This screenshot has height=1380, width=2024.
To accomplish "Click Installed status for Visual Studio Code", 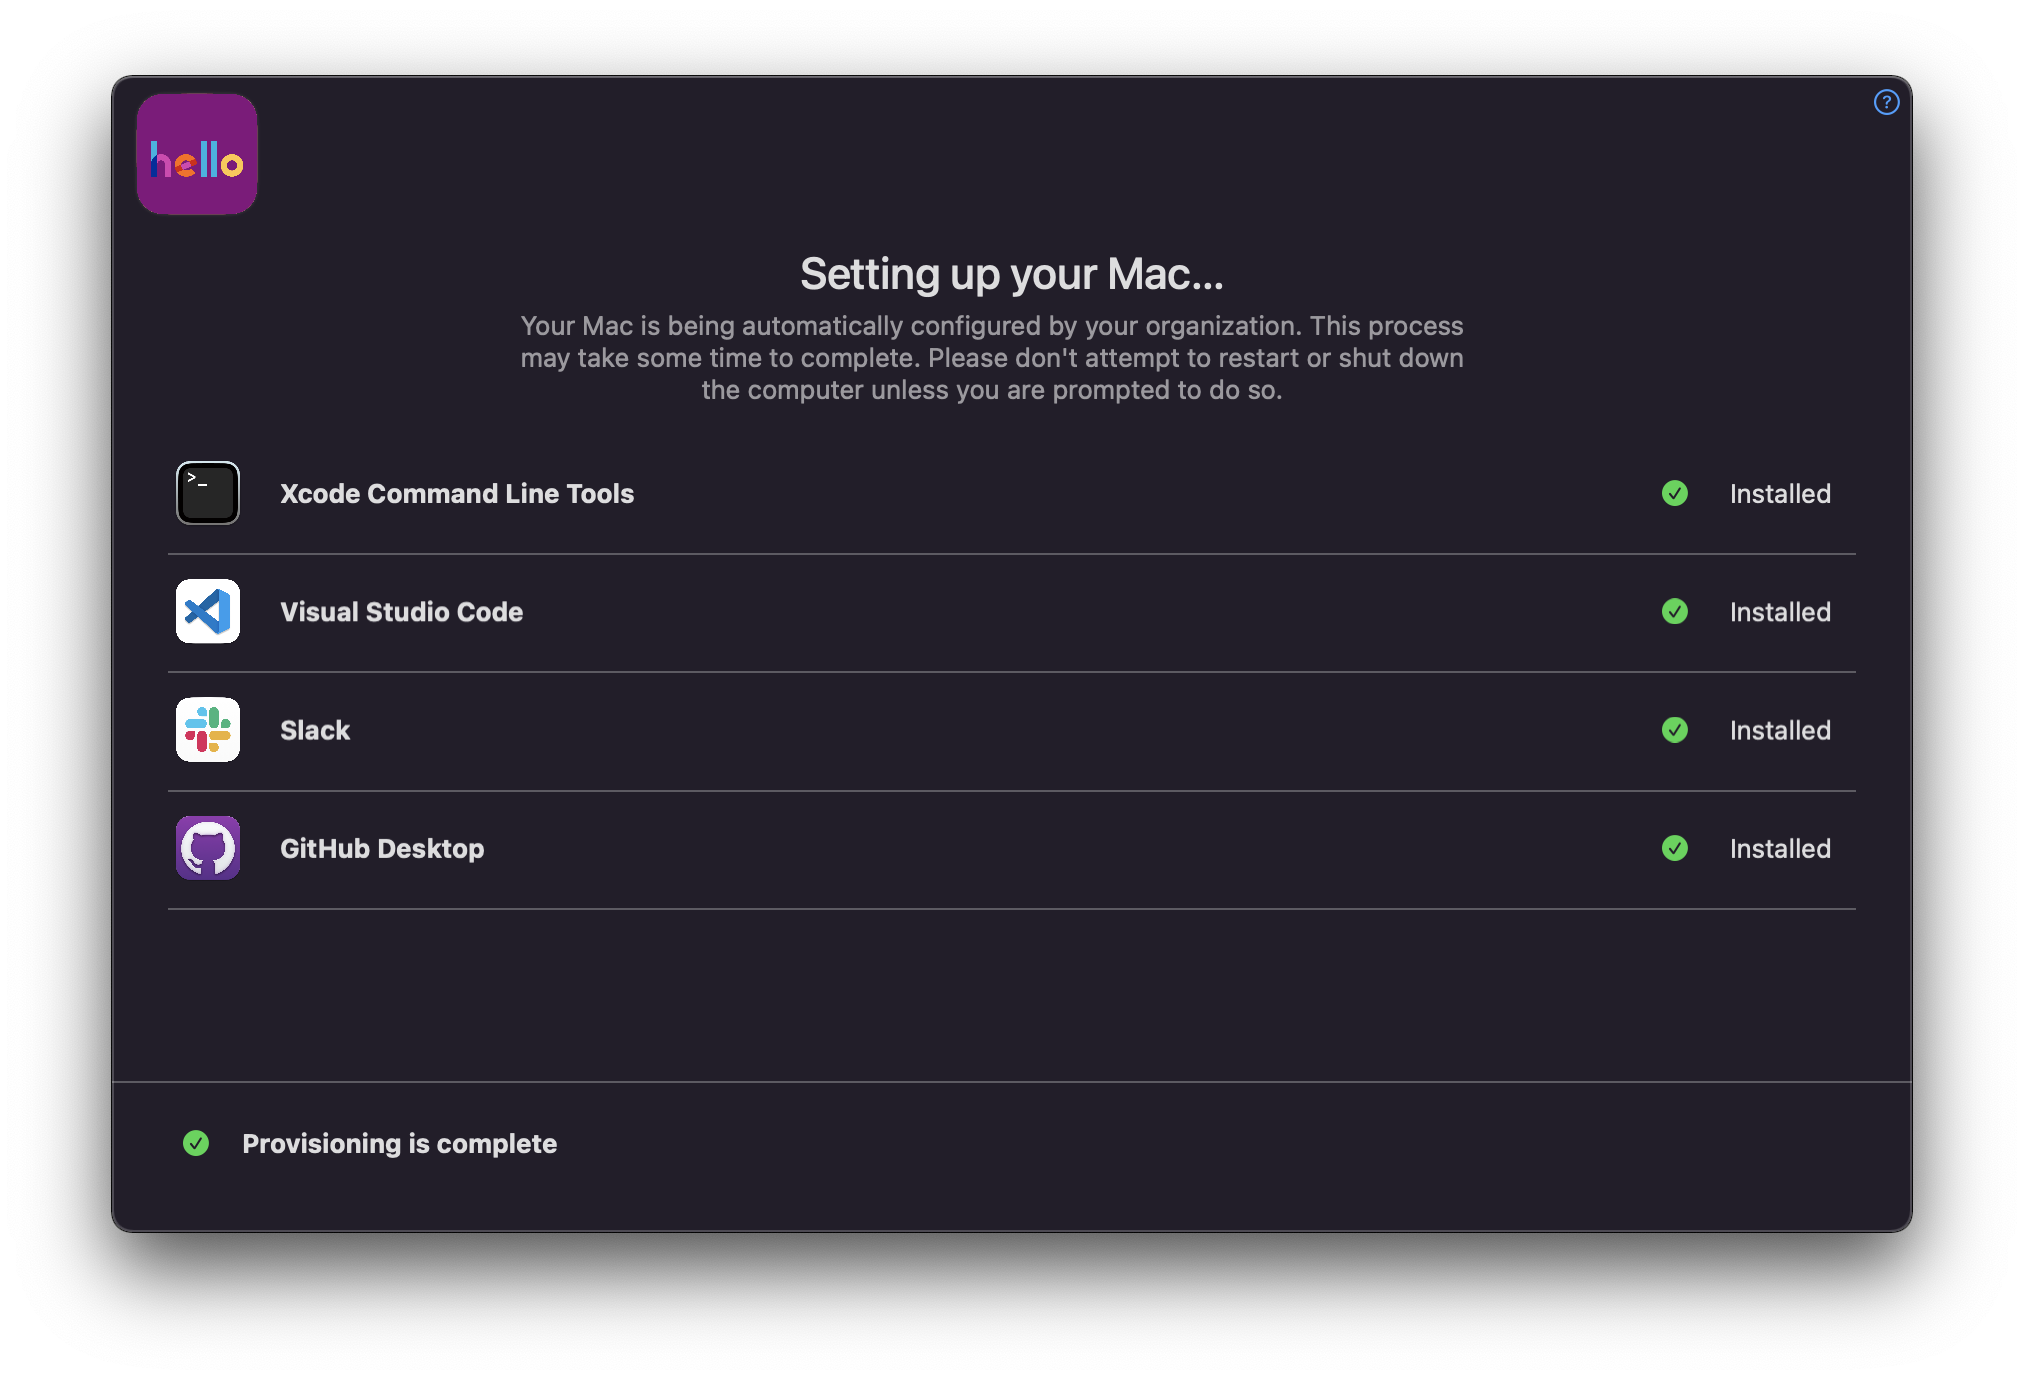I will [1780, 612].
